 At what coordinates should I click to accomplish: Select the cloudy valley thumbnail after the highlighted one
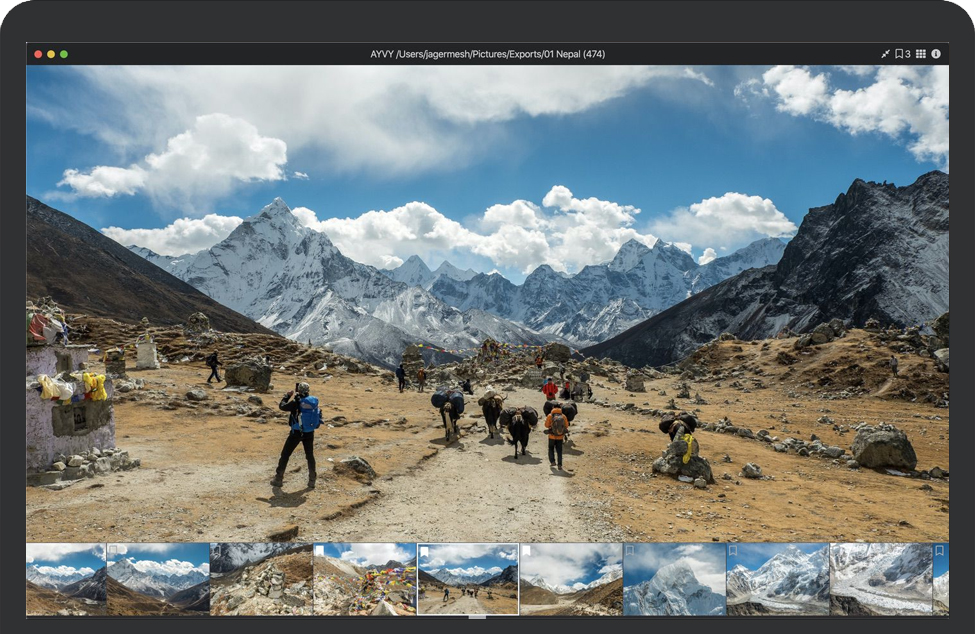[571, 579]
